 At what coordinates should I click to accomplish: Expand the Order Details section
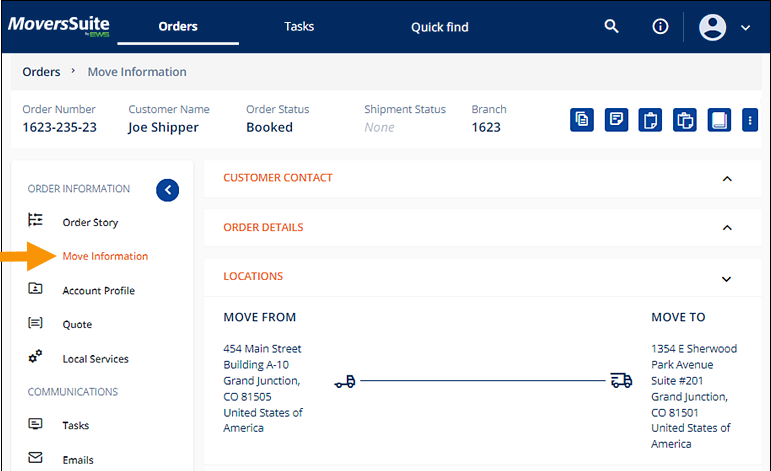(x=727, y=228)
